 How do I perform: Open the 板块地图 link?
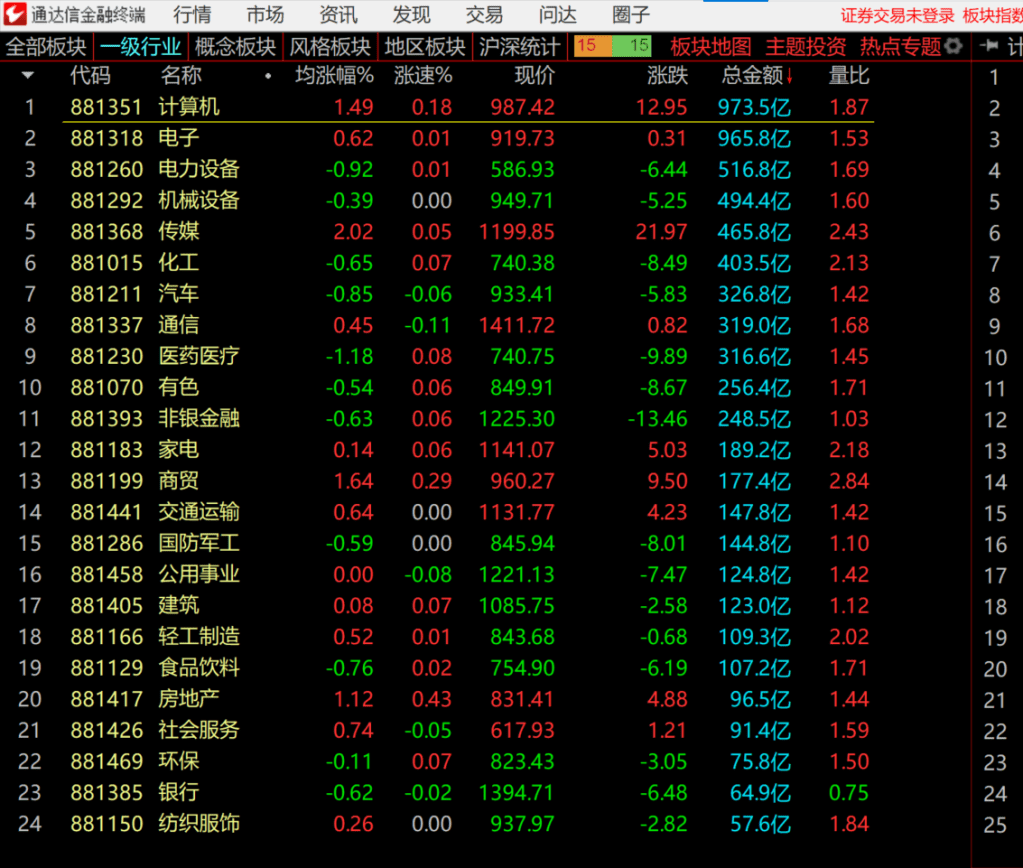(710, 47)
